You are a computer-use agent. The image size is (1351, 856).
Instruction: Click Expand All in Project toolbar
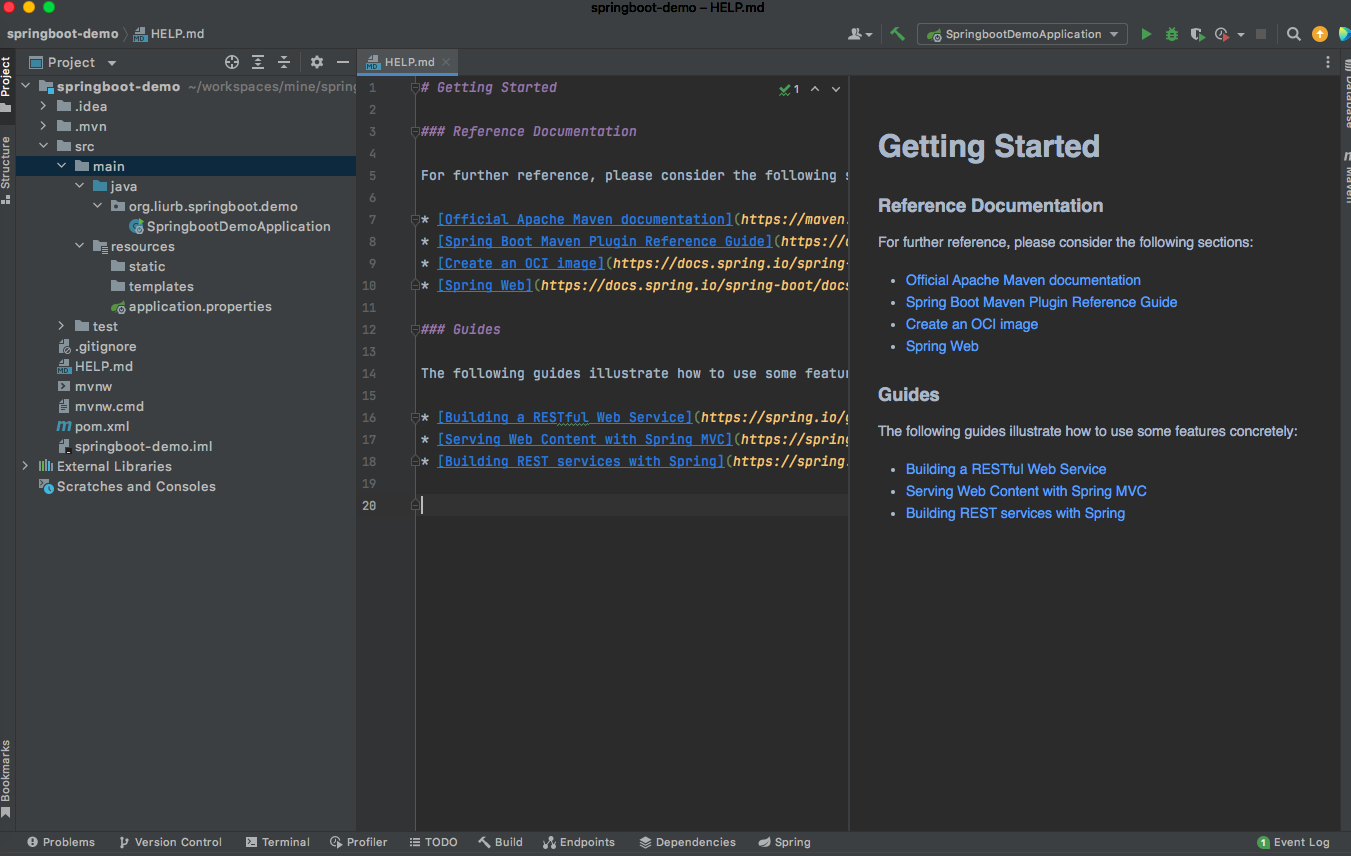click(258, 62)
